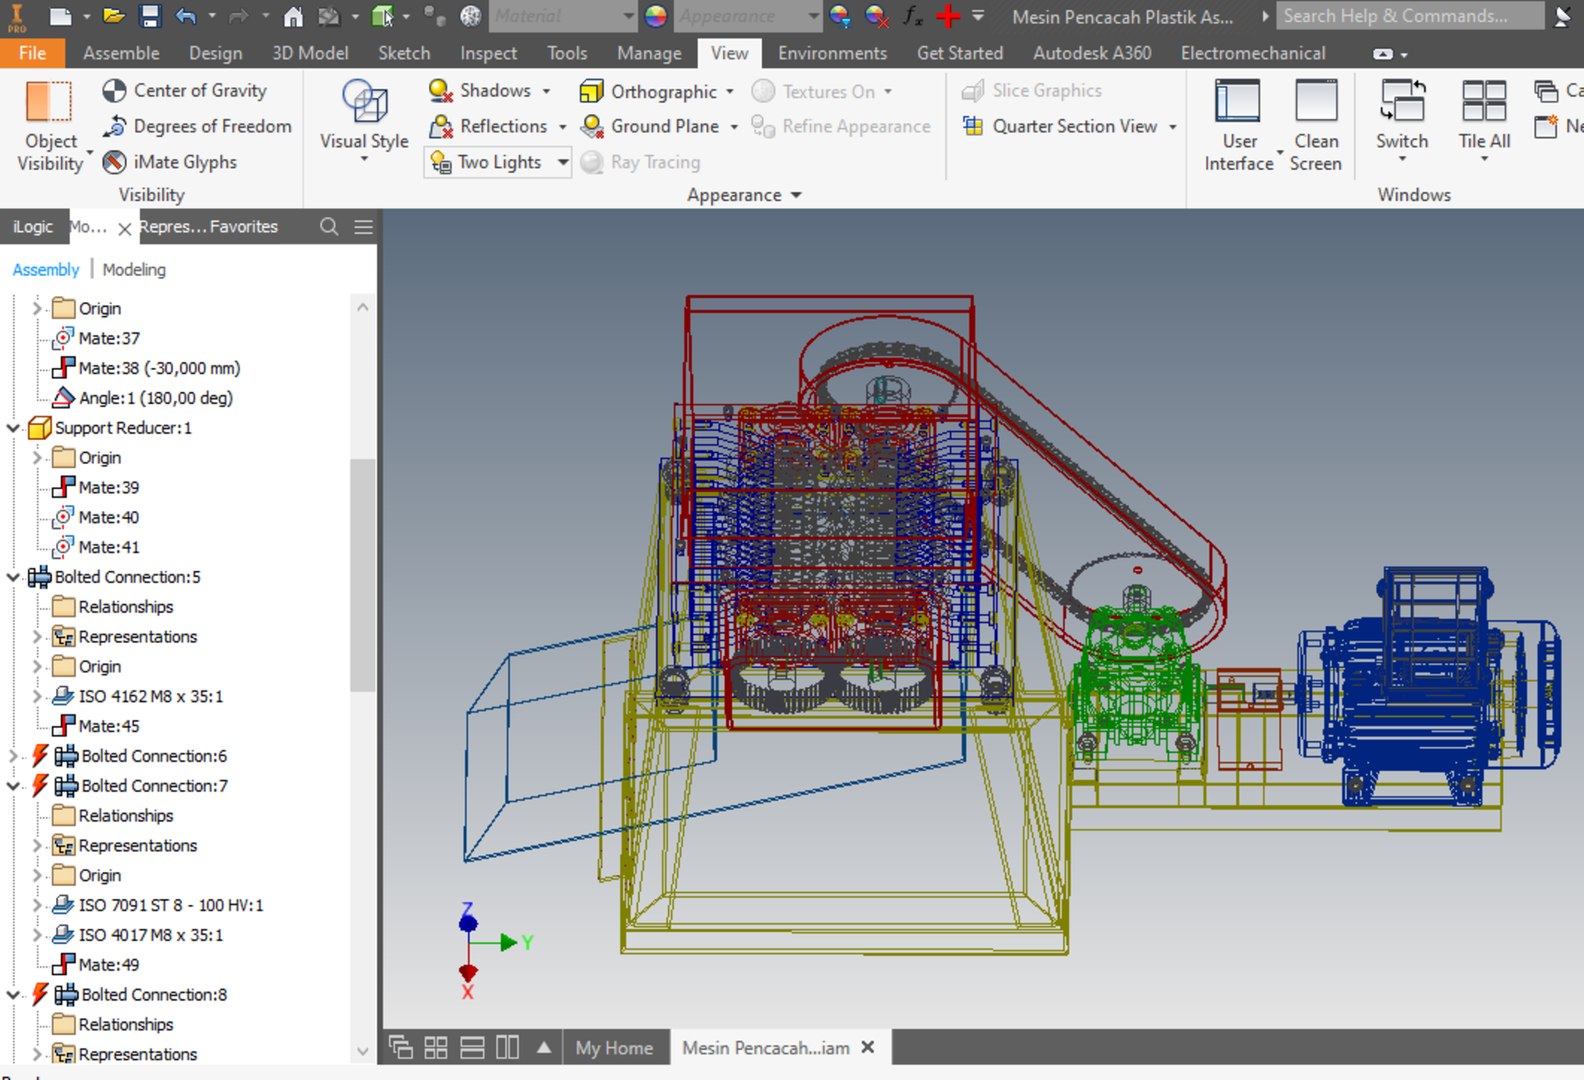Open Object Visibility options
Screen dimensions: 1584x1080
49,127
